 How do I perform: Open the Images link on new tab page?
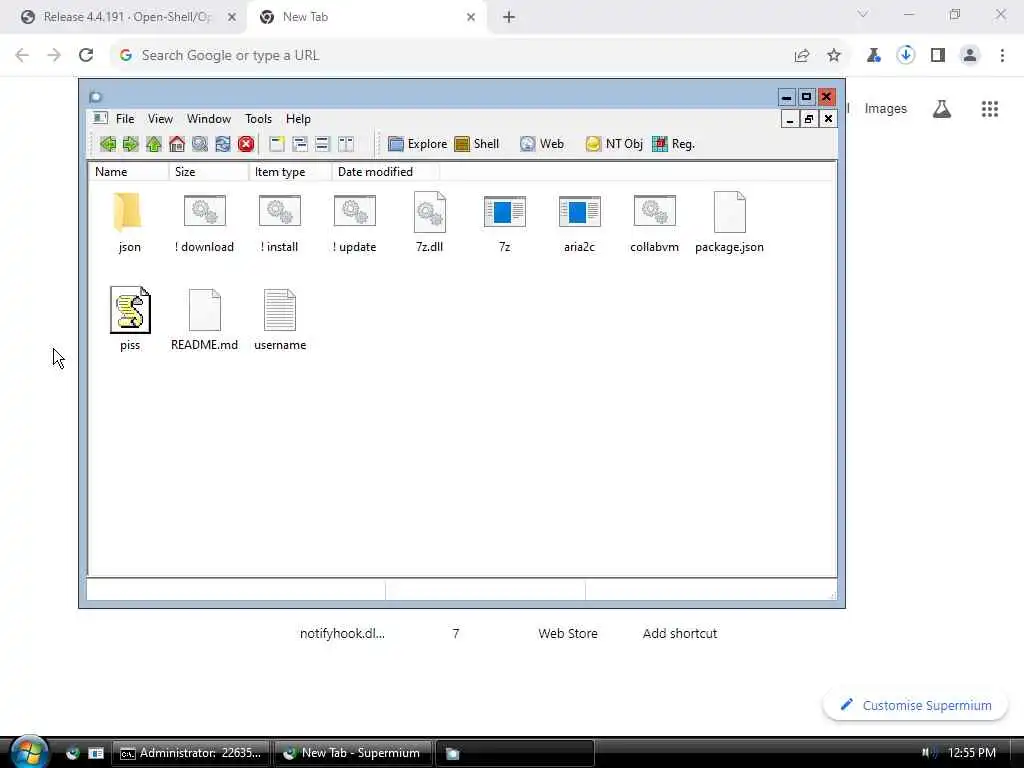click(886, 108)
